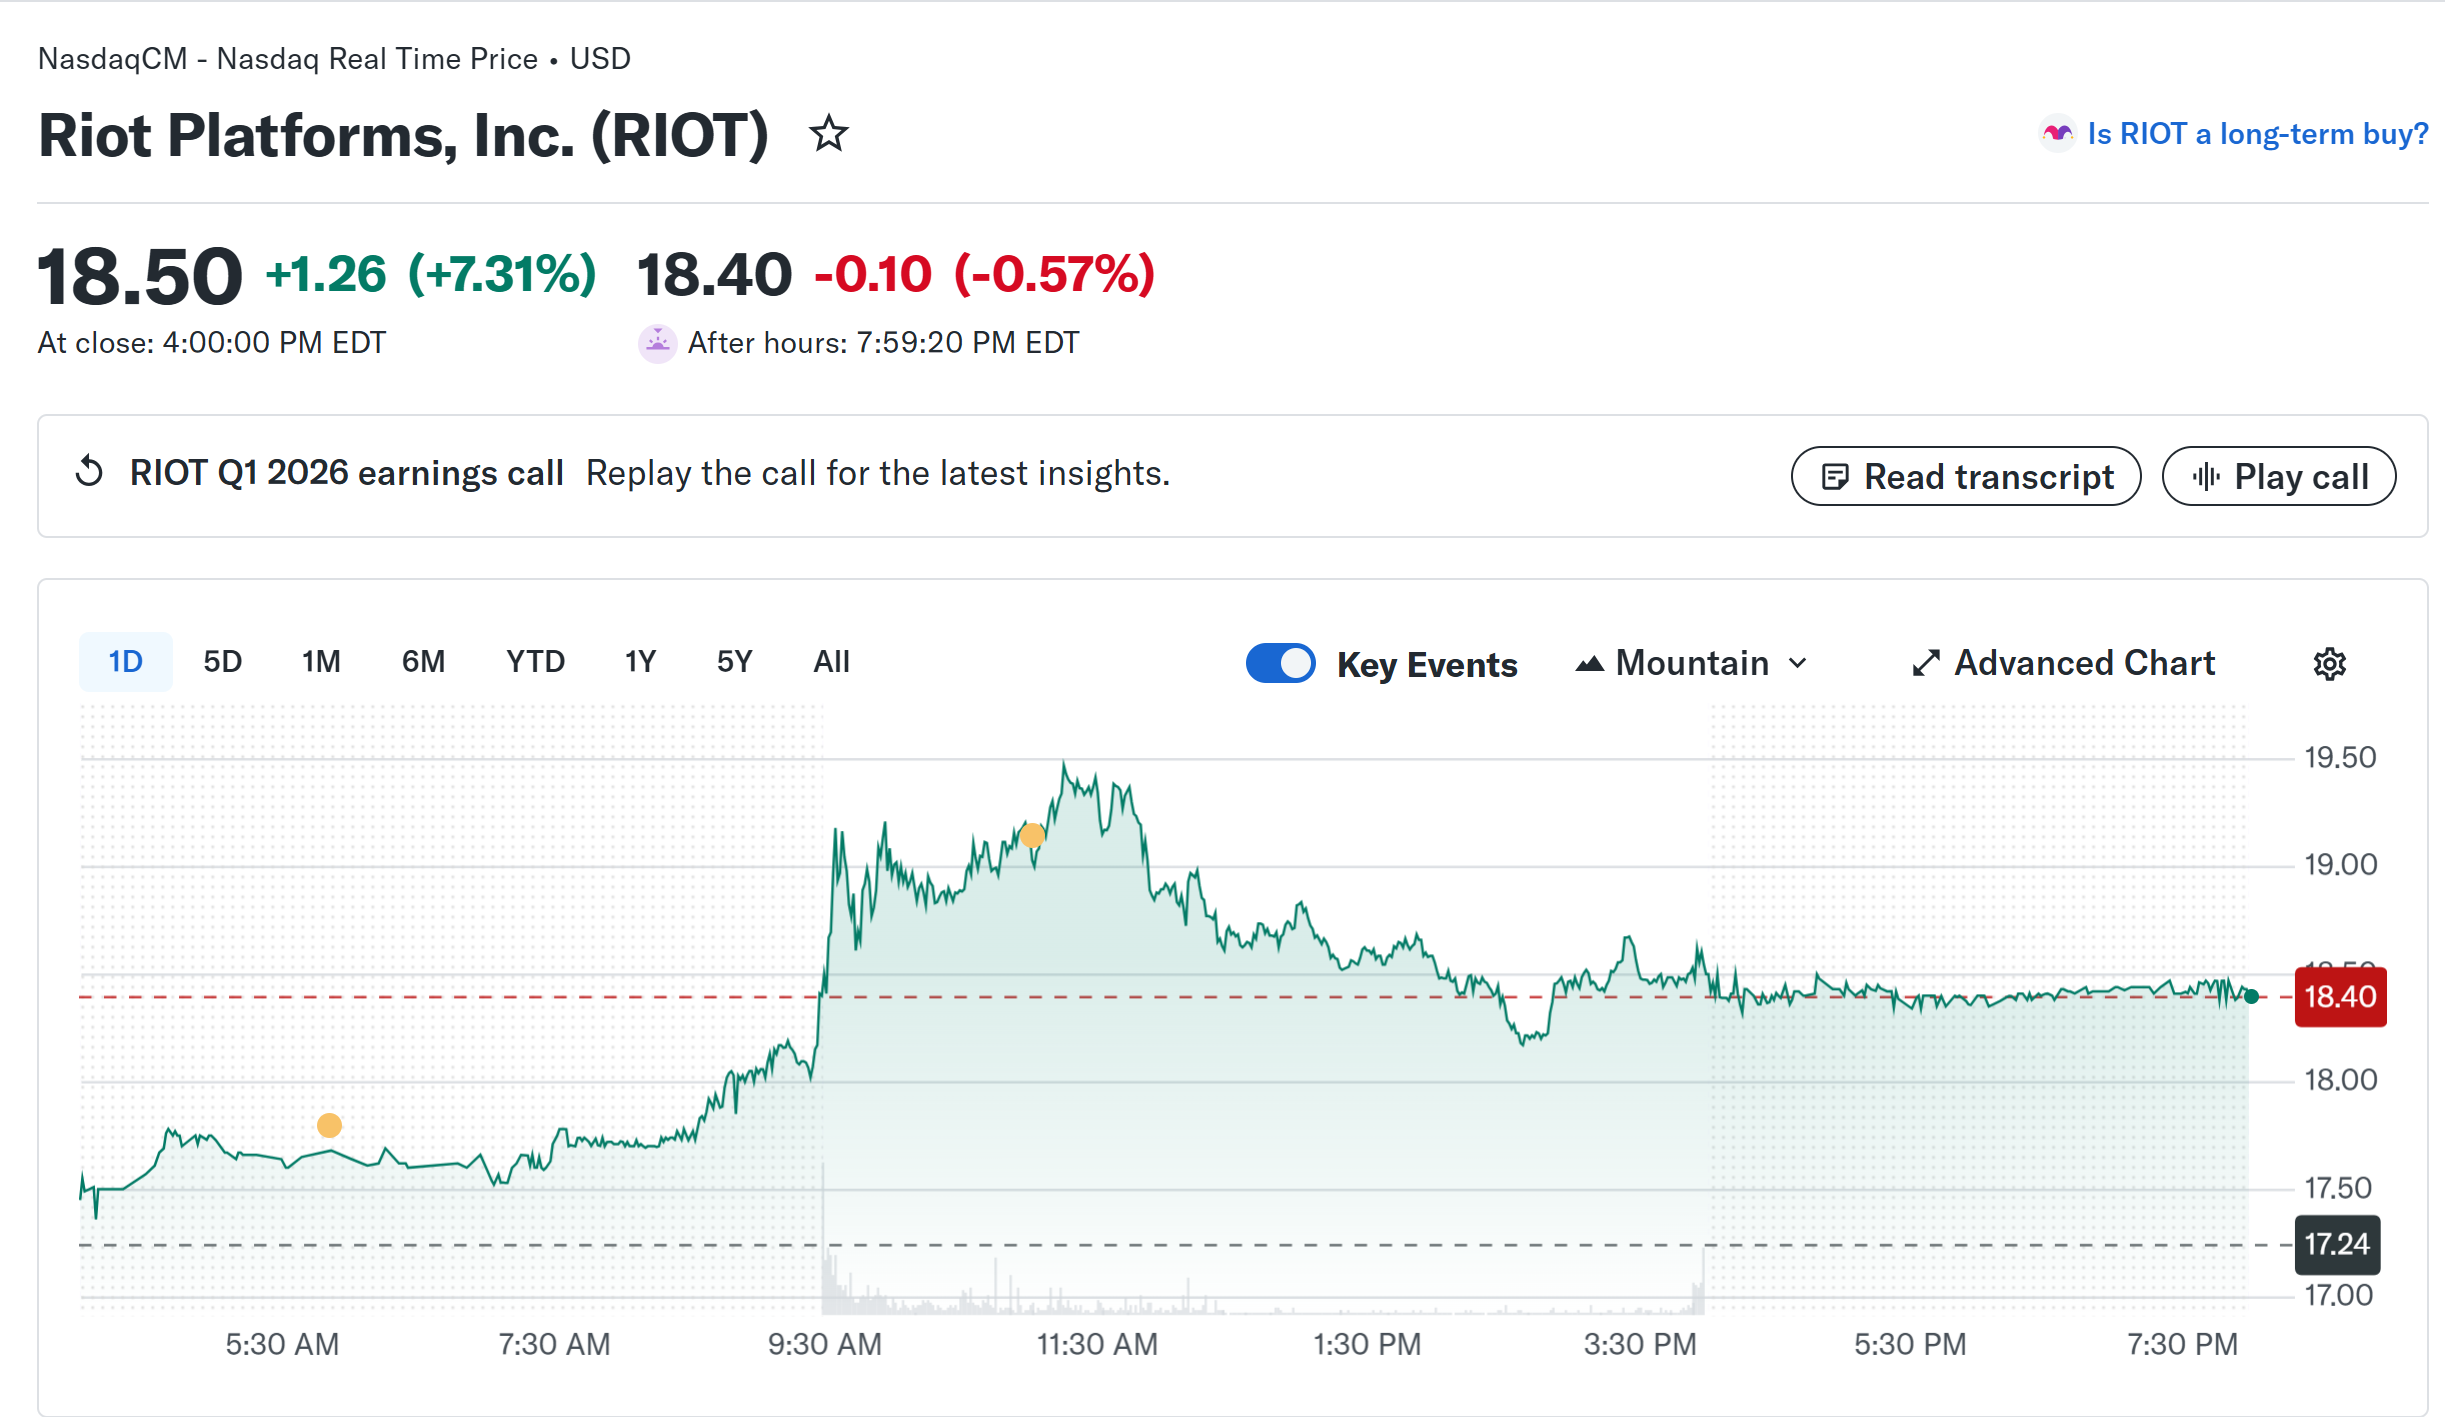The width and height of the screenshot is (2445, 1417).
Task: Click the RIOT Q1 2026 earnings call title
Action: tap(347, 473)
